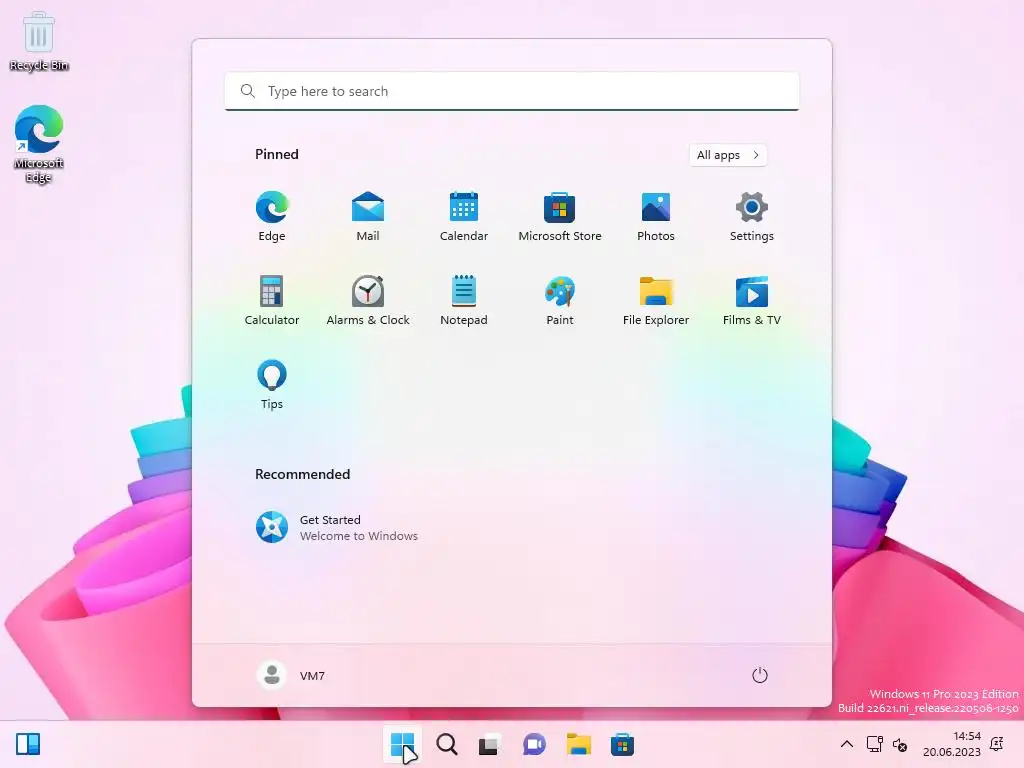The width and height of the screenshot is (1024, 768).
Task: Open Alarms & Clock app
Action: (x=368, y=300)
